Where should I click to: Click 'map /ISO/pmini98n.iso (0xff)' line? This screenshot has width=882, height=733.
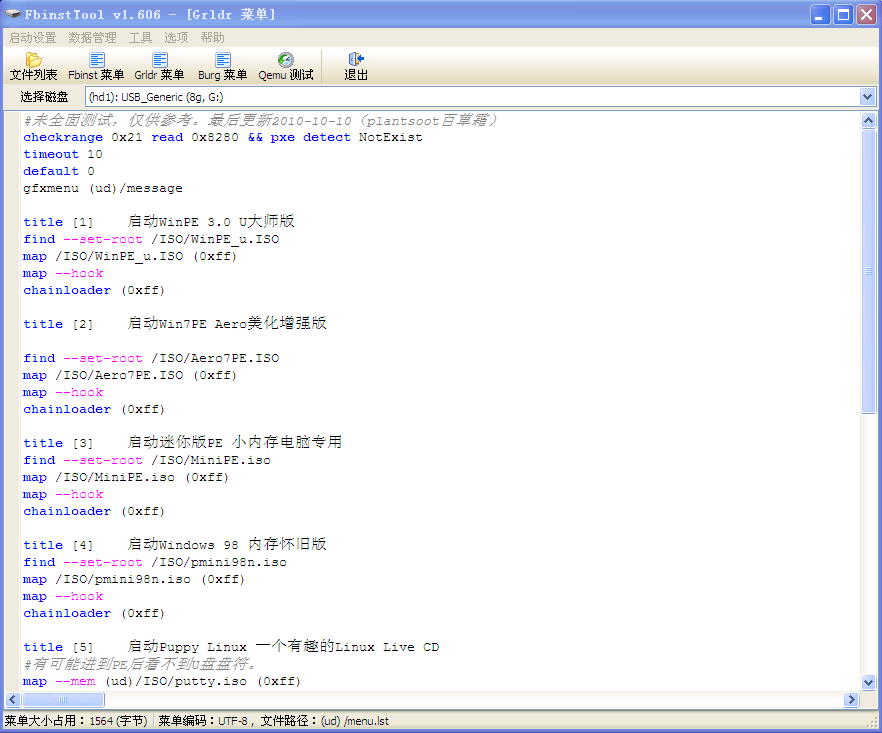134,579
